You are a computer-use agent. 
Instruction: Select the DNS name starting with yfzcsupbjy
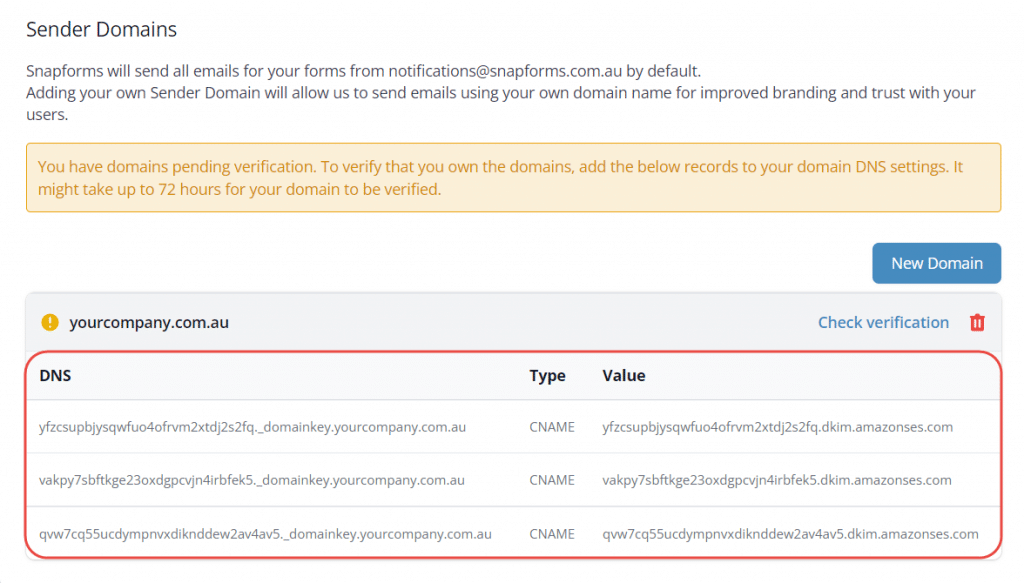tap(252, 427)
